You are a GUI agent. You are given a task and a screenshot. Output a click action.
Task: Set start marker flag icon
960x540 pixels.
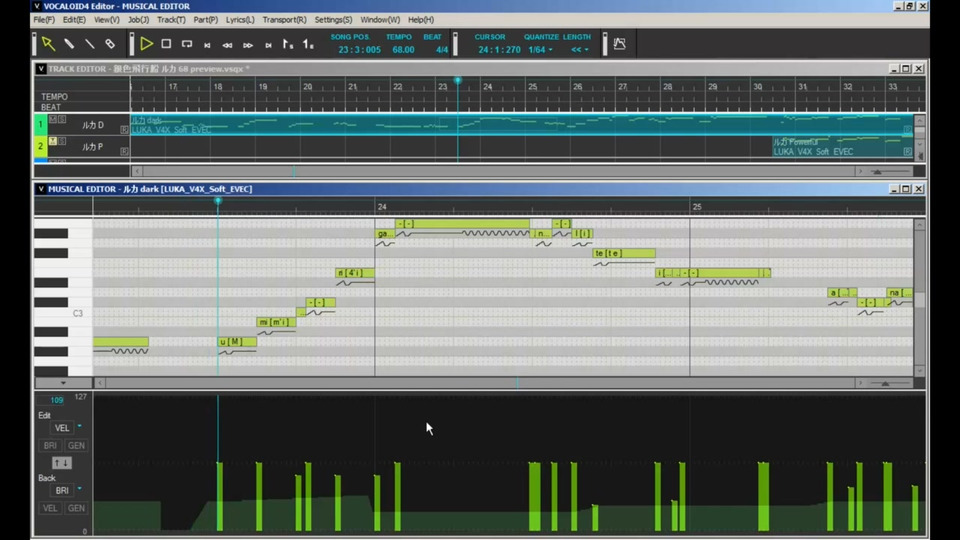coord(288,44)
